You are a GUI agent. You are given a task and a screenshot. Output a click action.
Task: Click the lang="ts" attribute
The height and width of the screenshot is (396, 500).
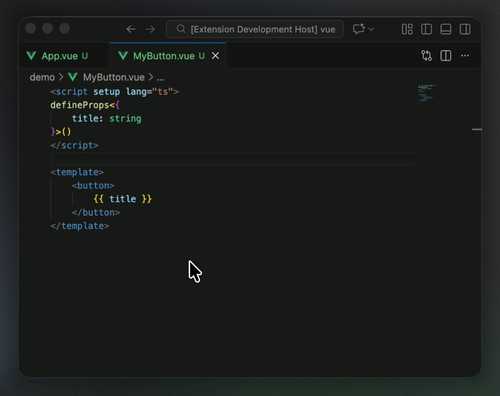point(149,92)
